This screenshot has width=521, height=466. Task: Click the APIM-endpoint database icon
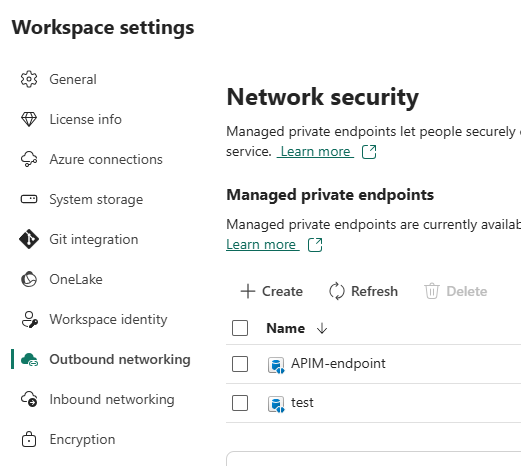point(276,365)
